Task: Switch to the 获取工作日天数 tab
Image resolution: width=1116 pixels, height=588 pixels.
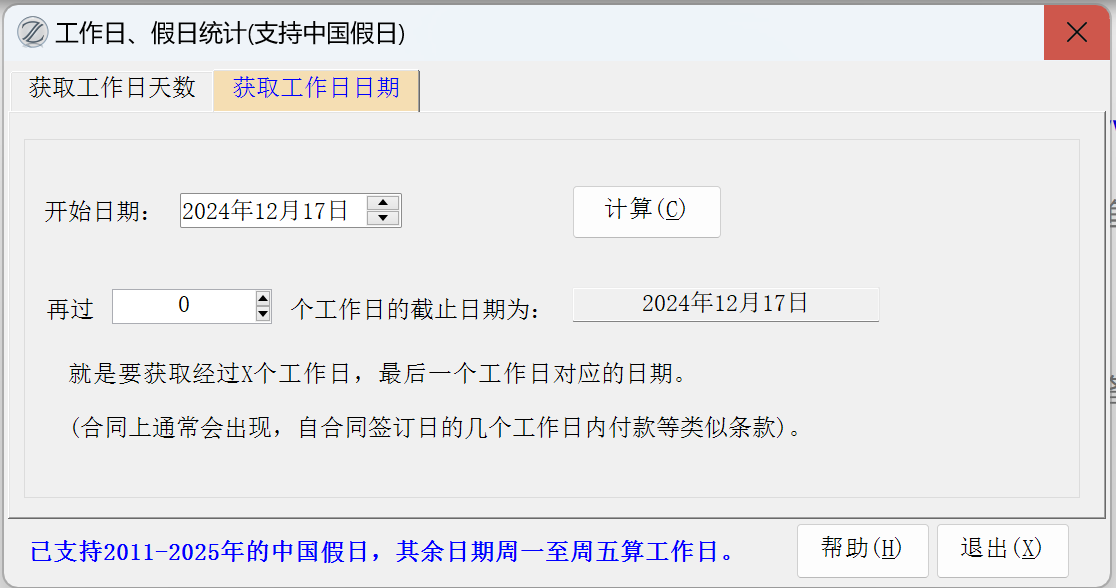Action: pos(112,88)
